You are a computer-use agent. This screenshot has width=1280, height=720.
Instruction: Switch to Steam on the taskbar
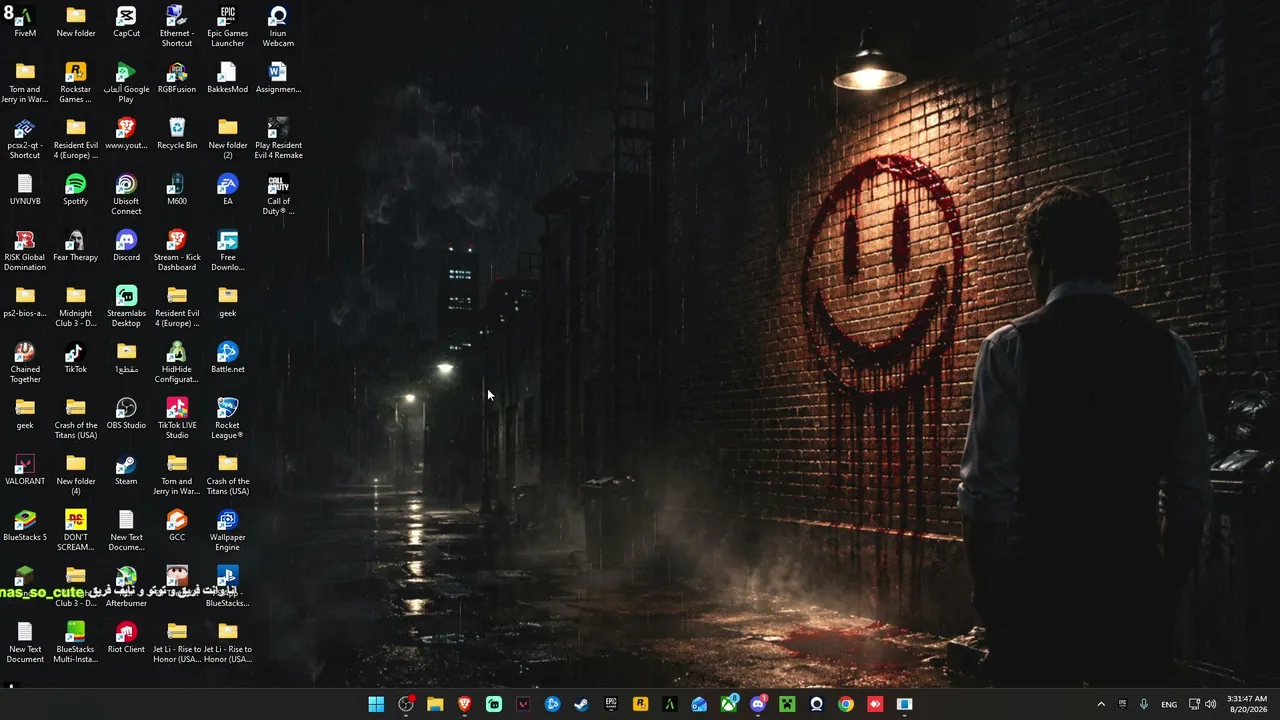pos(581,704)
